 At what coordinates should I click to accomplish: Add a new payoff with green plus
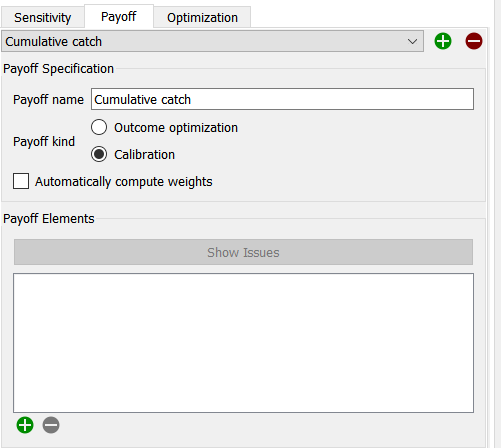[443, 41]
